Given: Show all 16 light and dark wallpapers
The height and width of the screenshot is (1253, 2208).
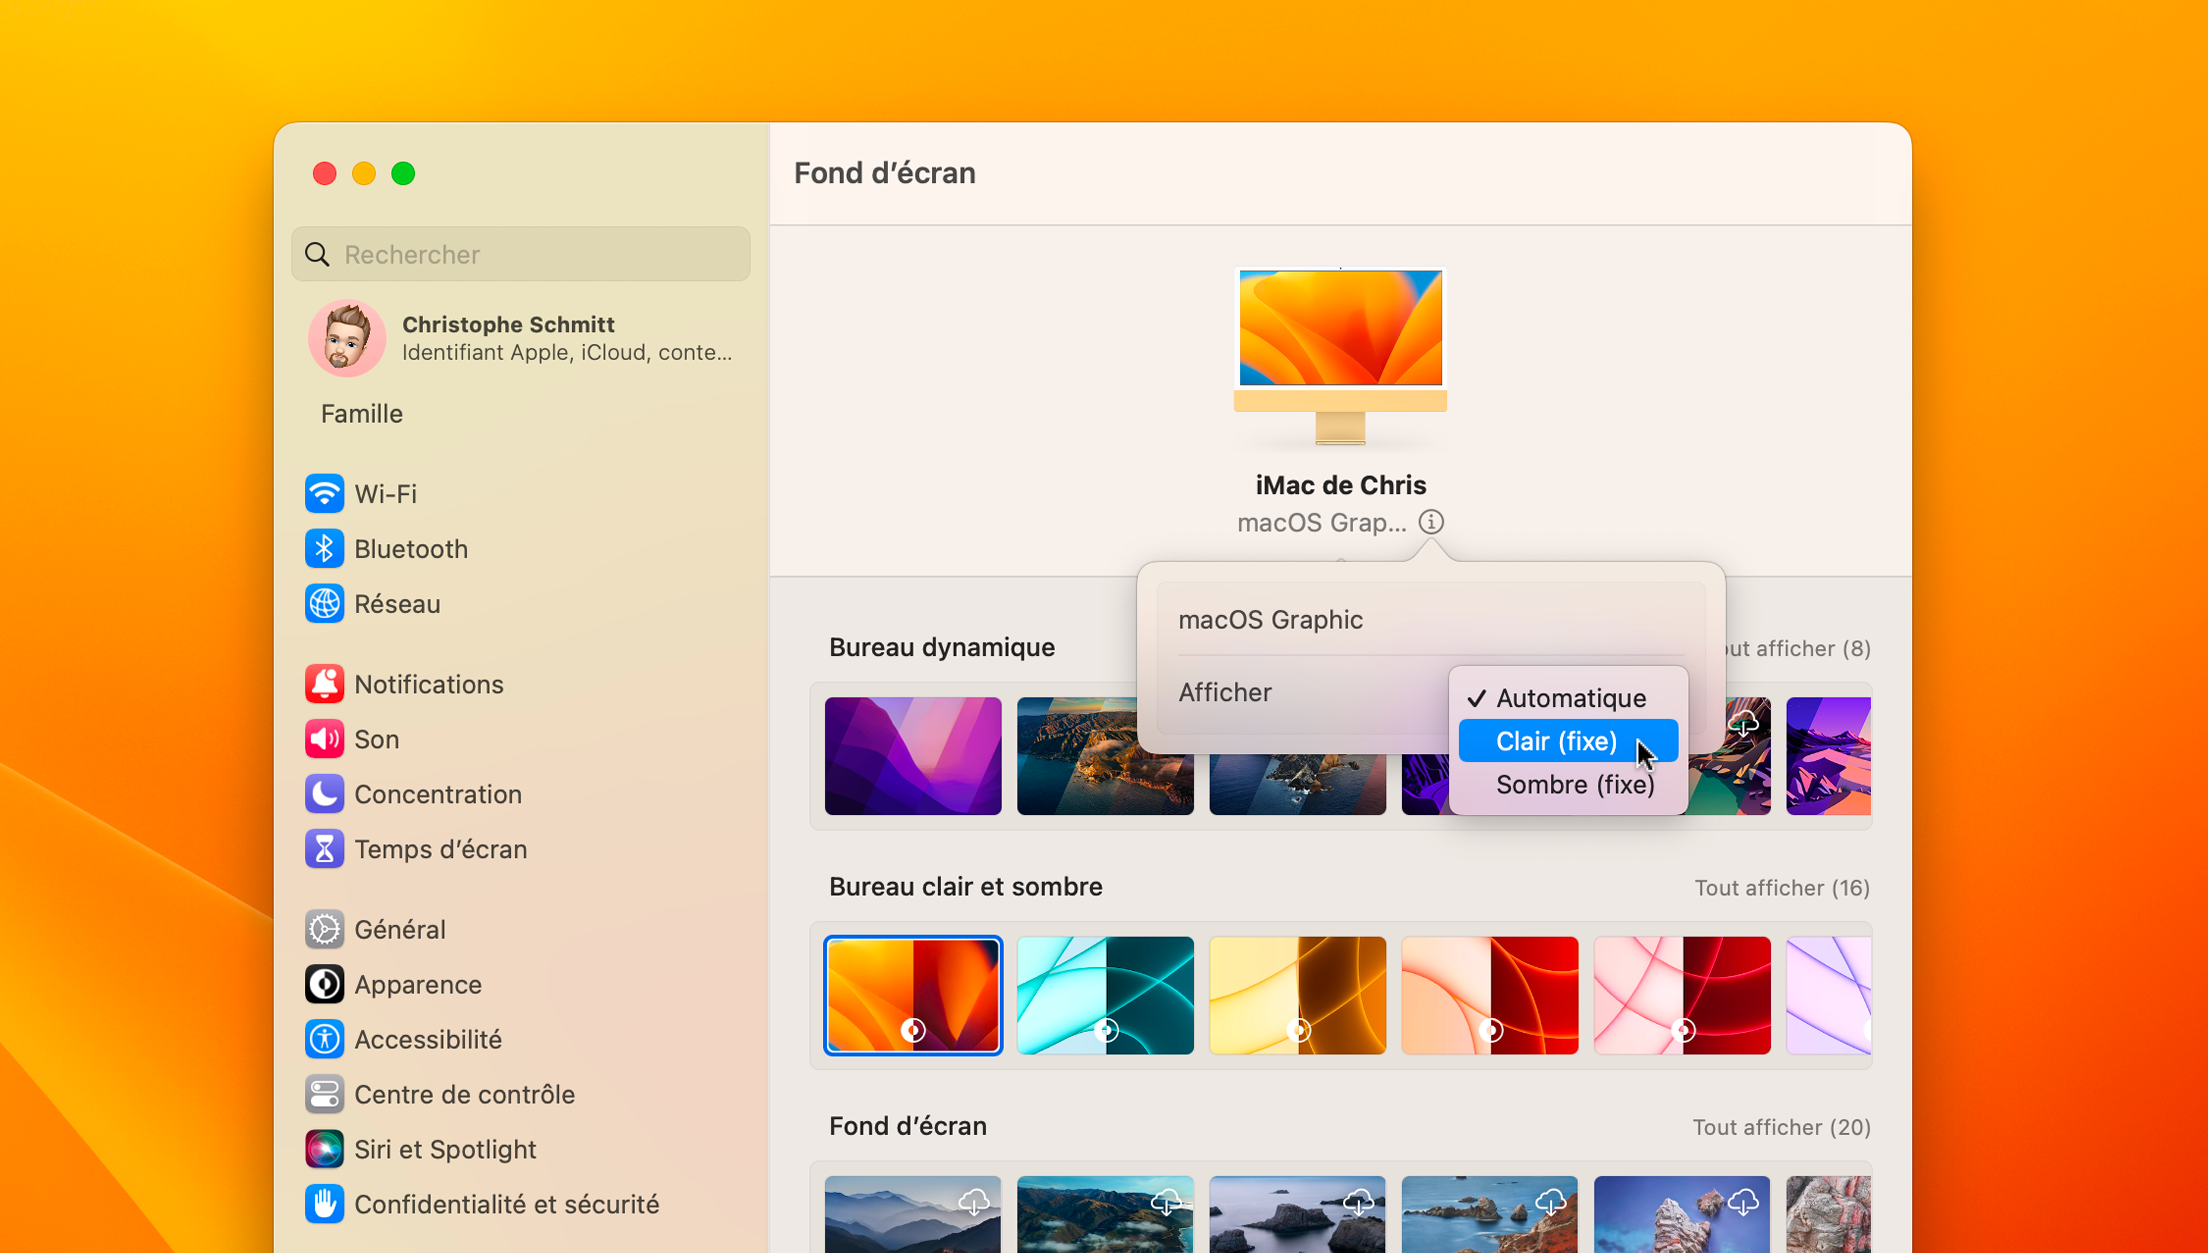Looking at the screenshot, I should point(1781,888).
